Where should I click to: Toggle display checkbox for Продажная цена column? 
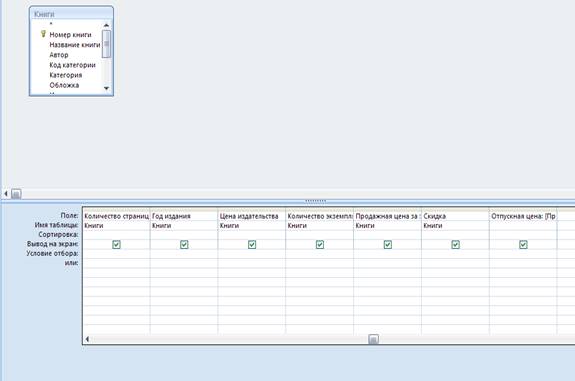coord(388,244)
